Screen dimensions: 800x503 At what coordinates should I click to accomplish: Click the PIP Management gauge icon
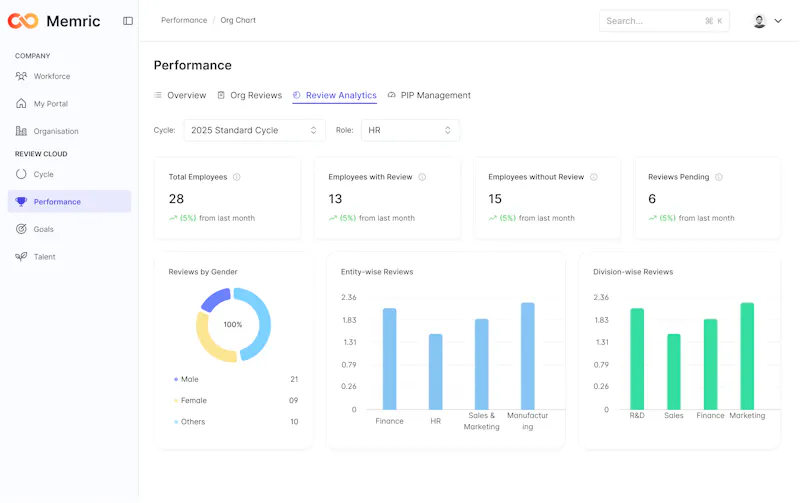(x=391, y=95)
